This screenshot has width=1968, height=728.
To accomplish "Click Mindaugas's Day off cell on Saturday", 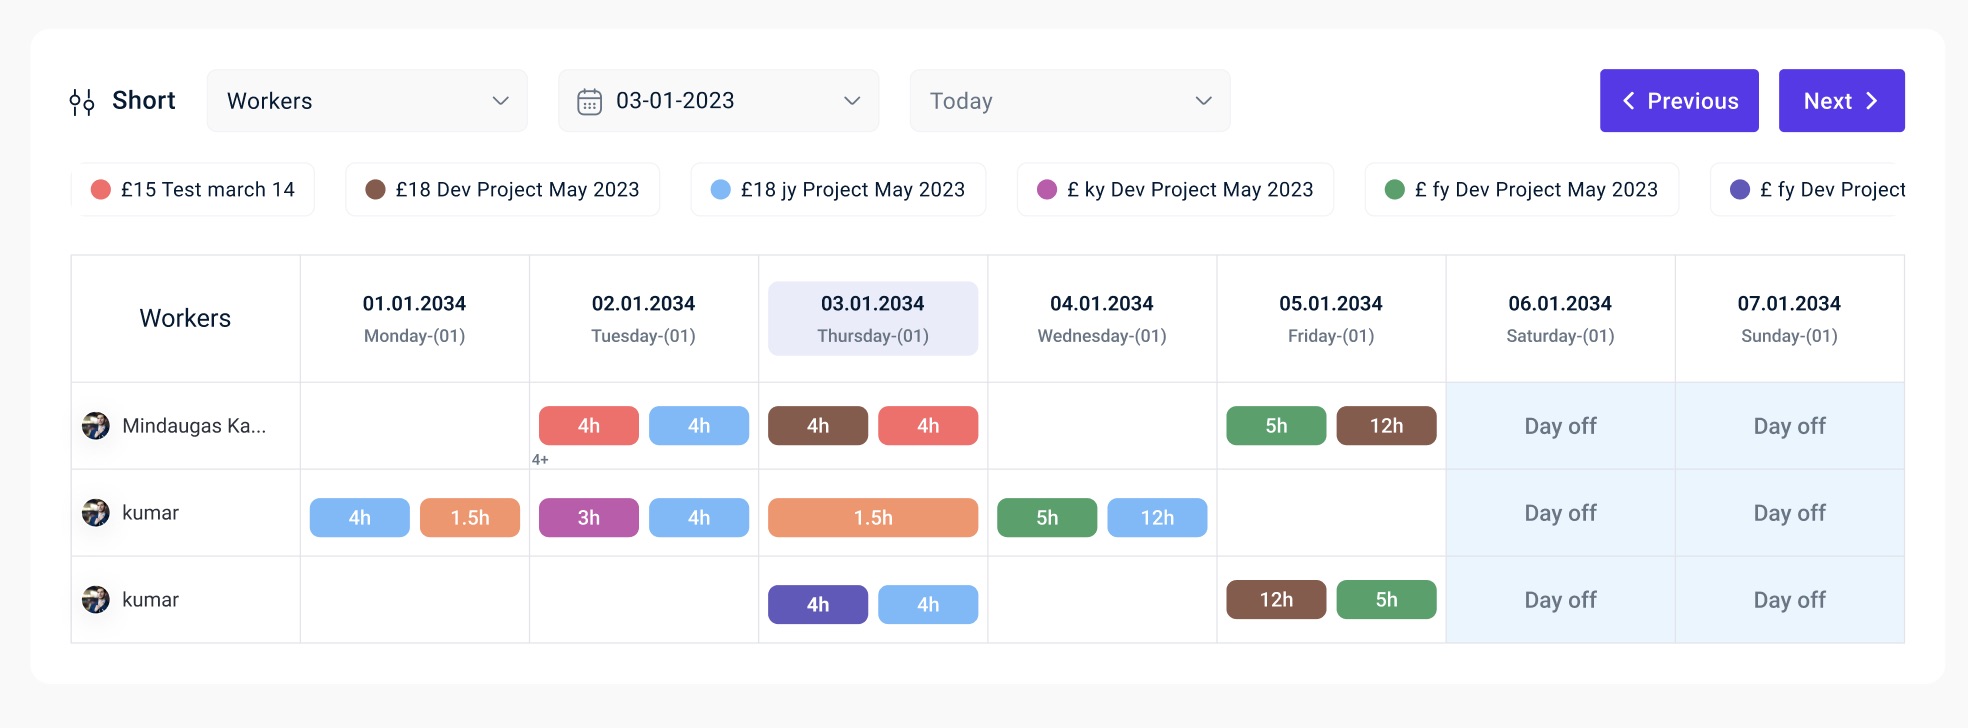I will (1560, 426).
